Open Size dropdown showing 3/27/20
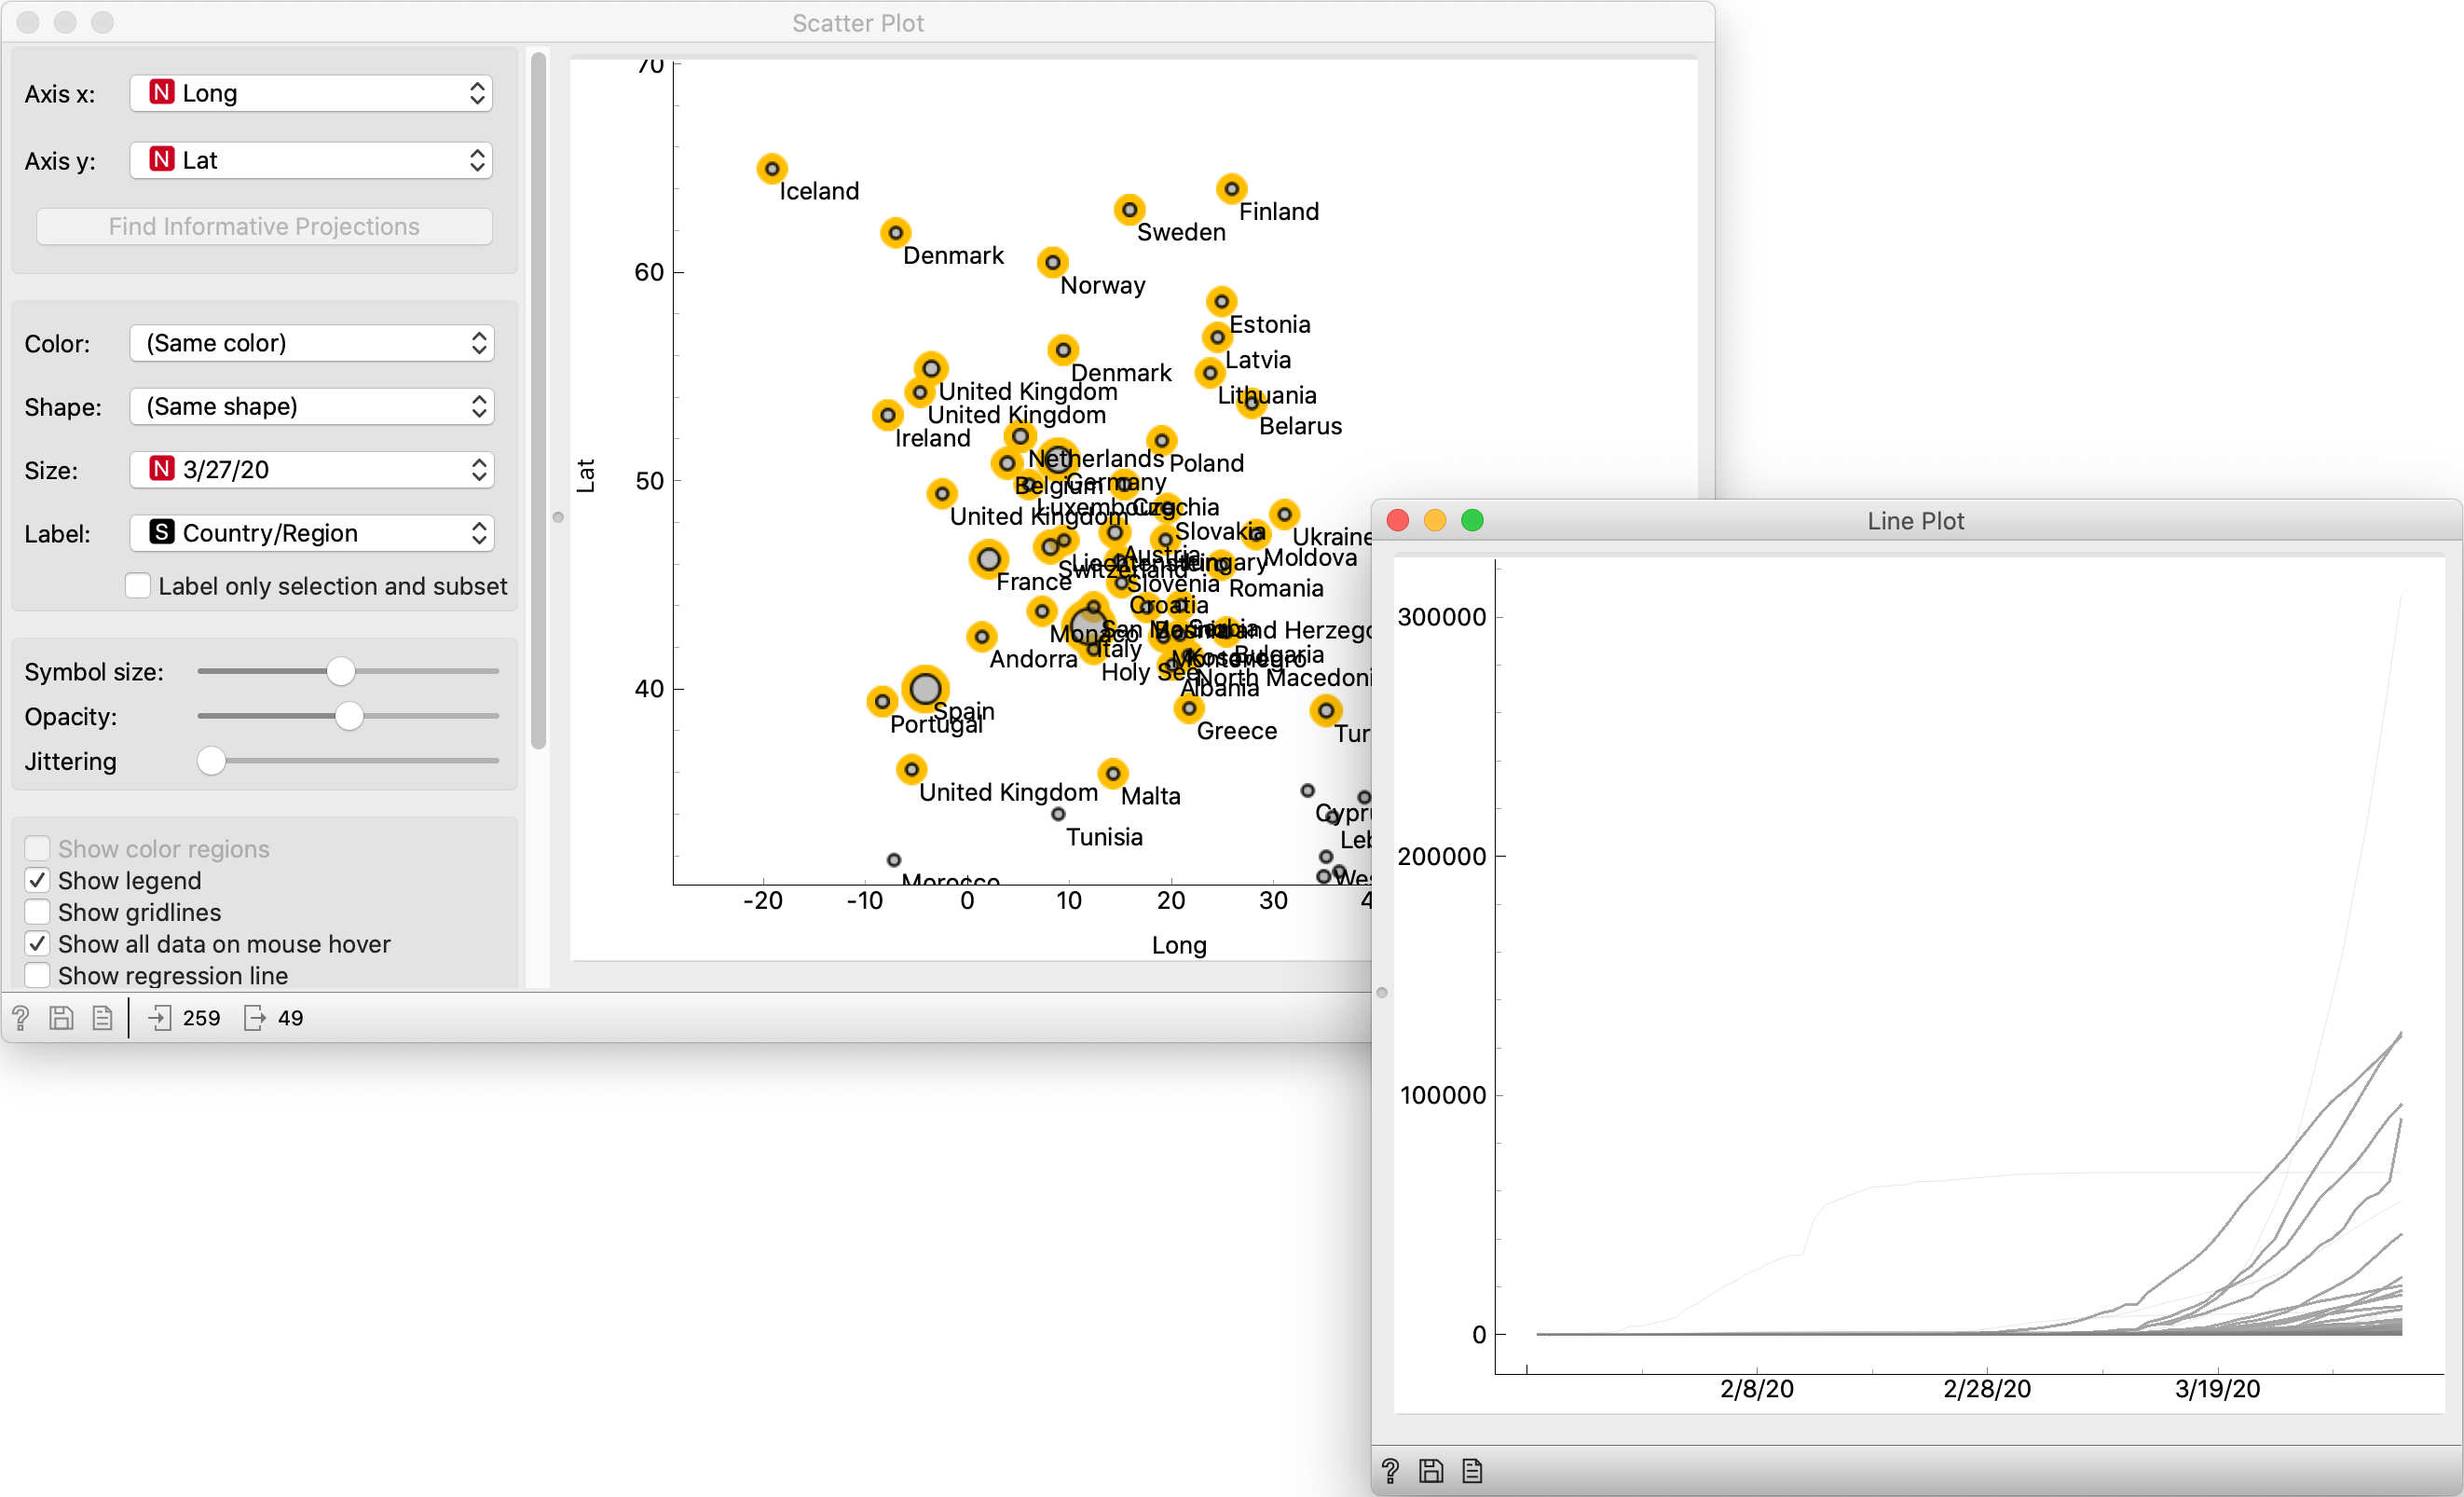 point(312,469)
